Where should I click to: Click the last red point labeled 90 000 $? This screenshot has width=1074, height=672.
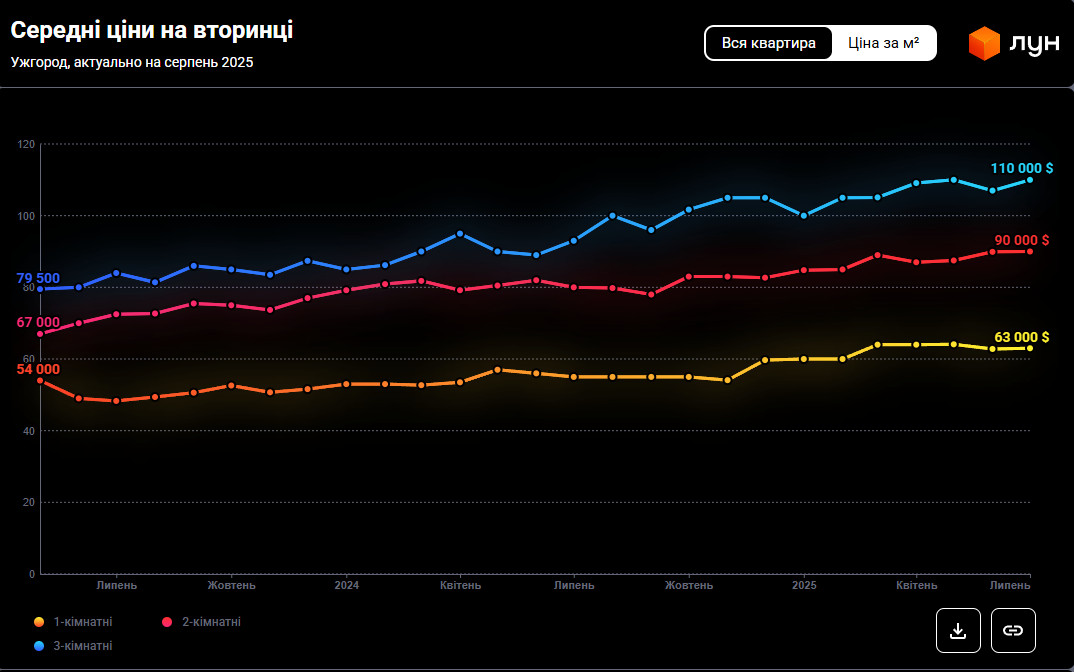1030,251
